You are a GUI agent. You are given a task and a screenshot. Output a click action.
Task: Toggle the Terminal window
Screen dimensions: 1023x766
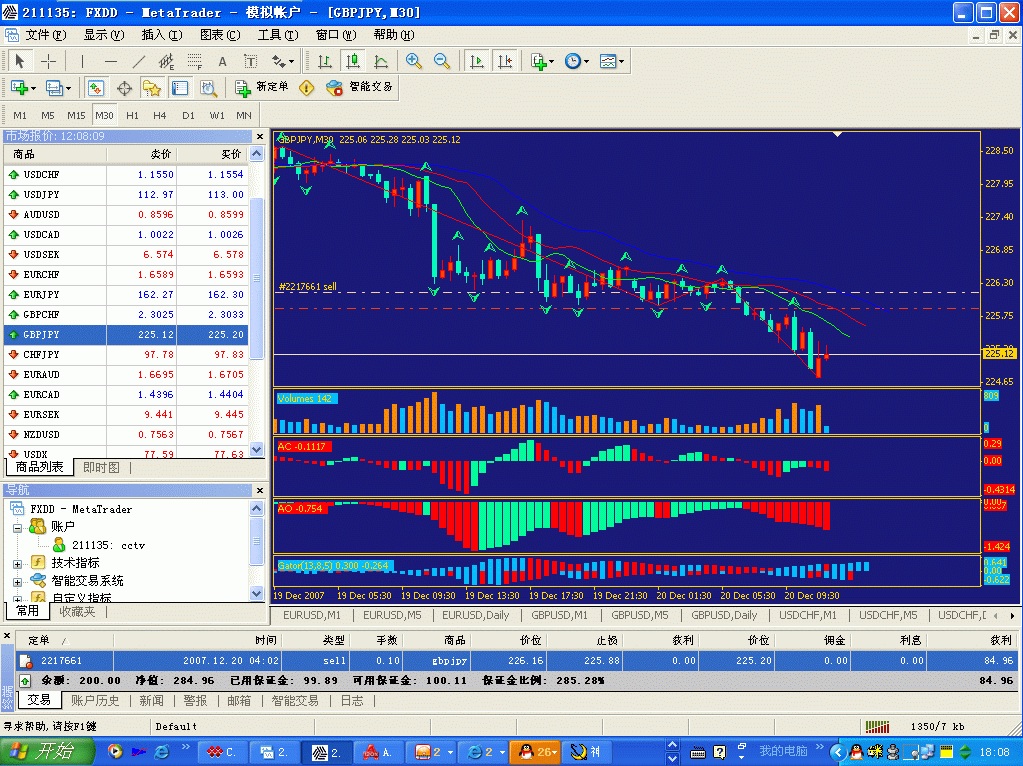[x=180, y=87]
